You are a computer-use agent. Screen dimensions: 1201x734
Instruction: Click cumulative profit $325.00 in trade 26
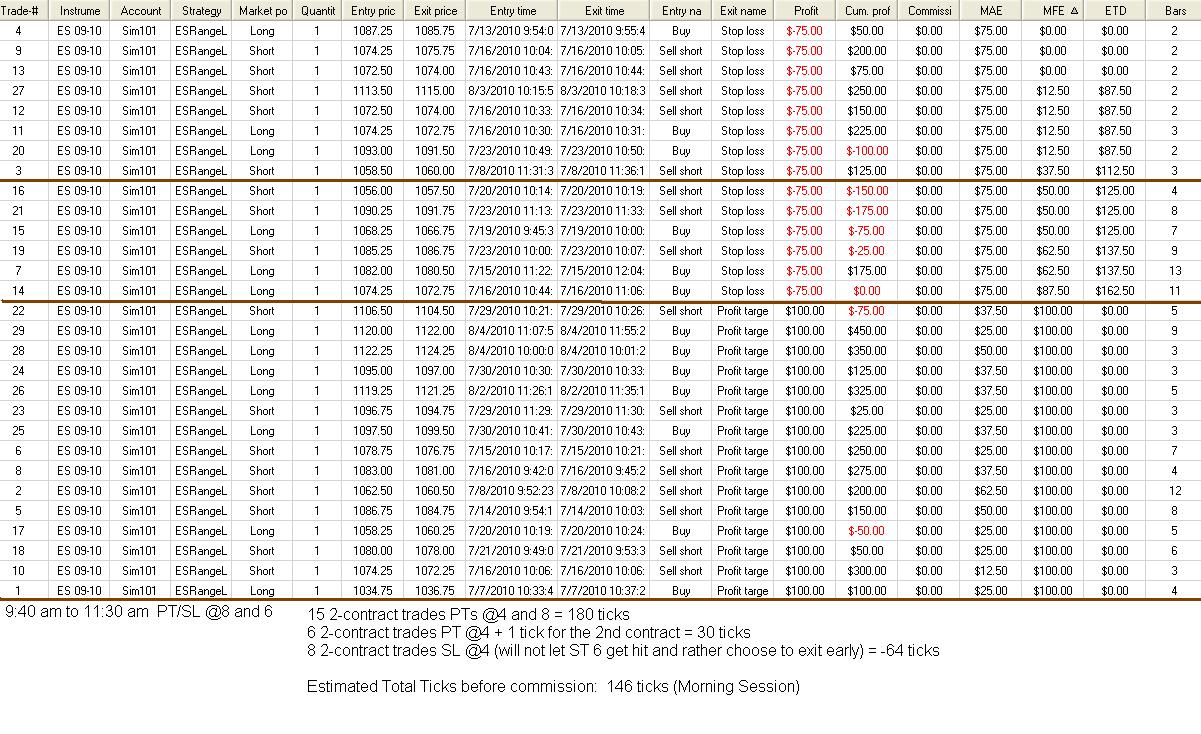coord(867,391)
